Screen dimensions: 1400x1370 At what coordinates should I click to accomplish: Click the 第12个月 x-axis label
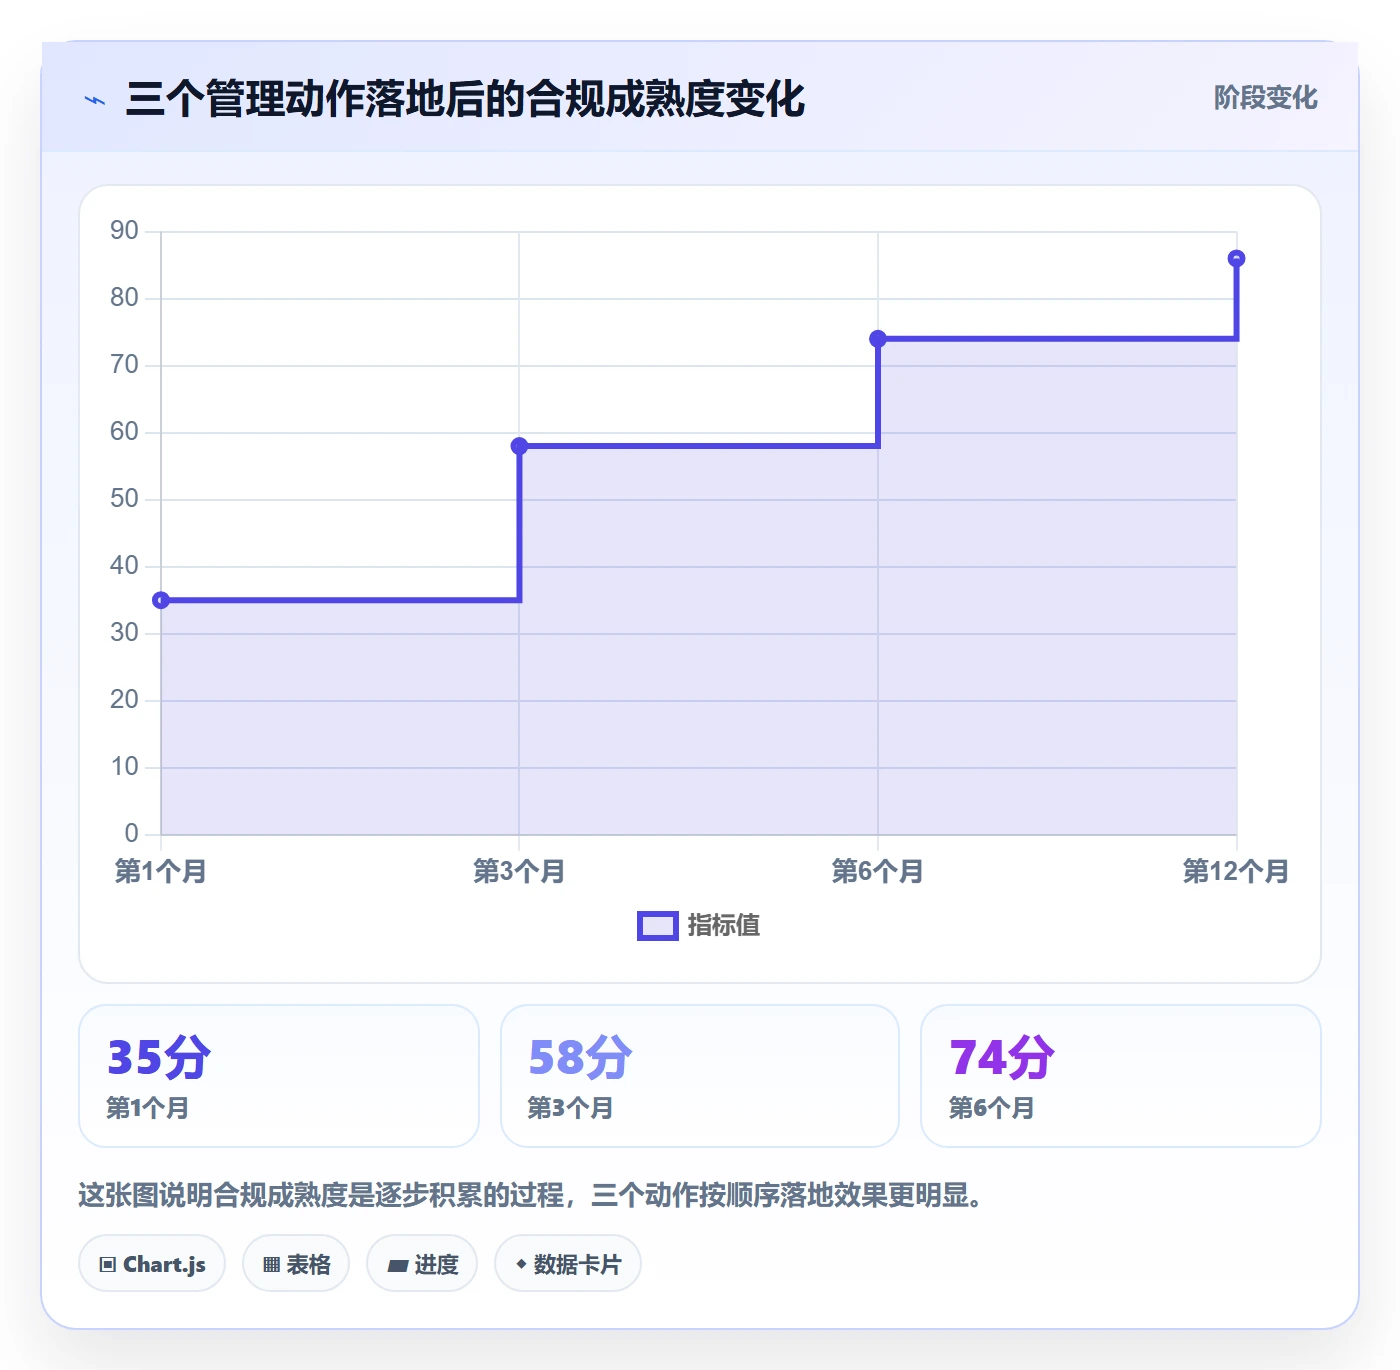coord(1236,872)
